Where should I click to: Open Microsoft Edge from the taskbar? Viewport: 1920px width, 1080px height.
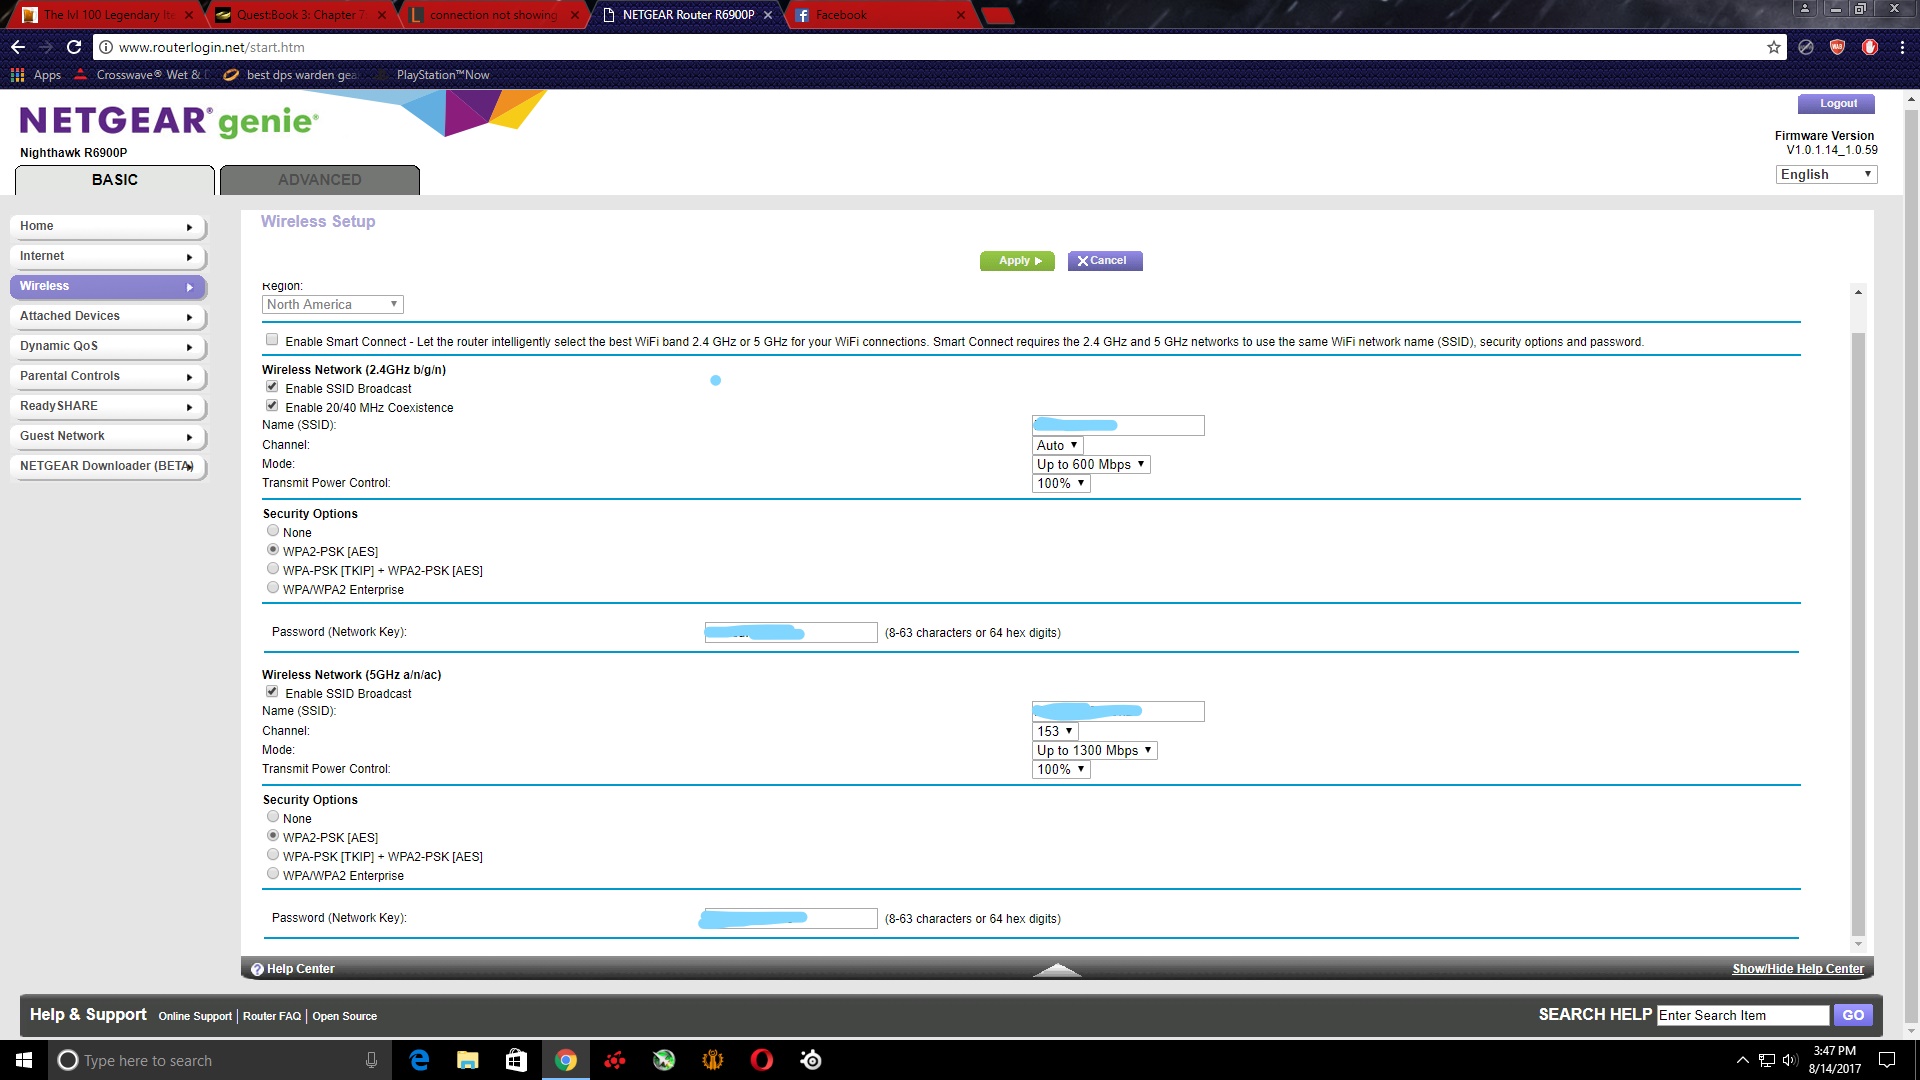click(x=419, y=1060)
